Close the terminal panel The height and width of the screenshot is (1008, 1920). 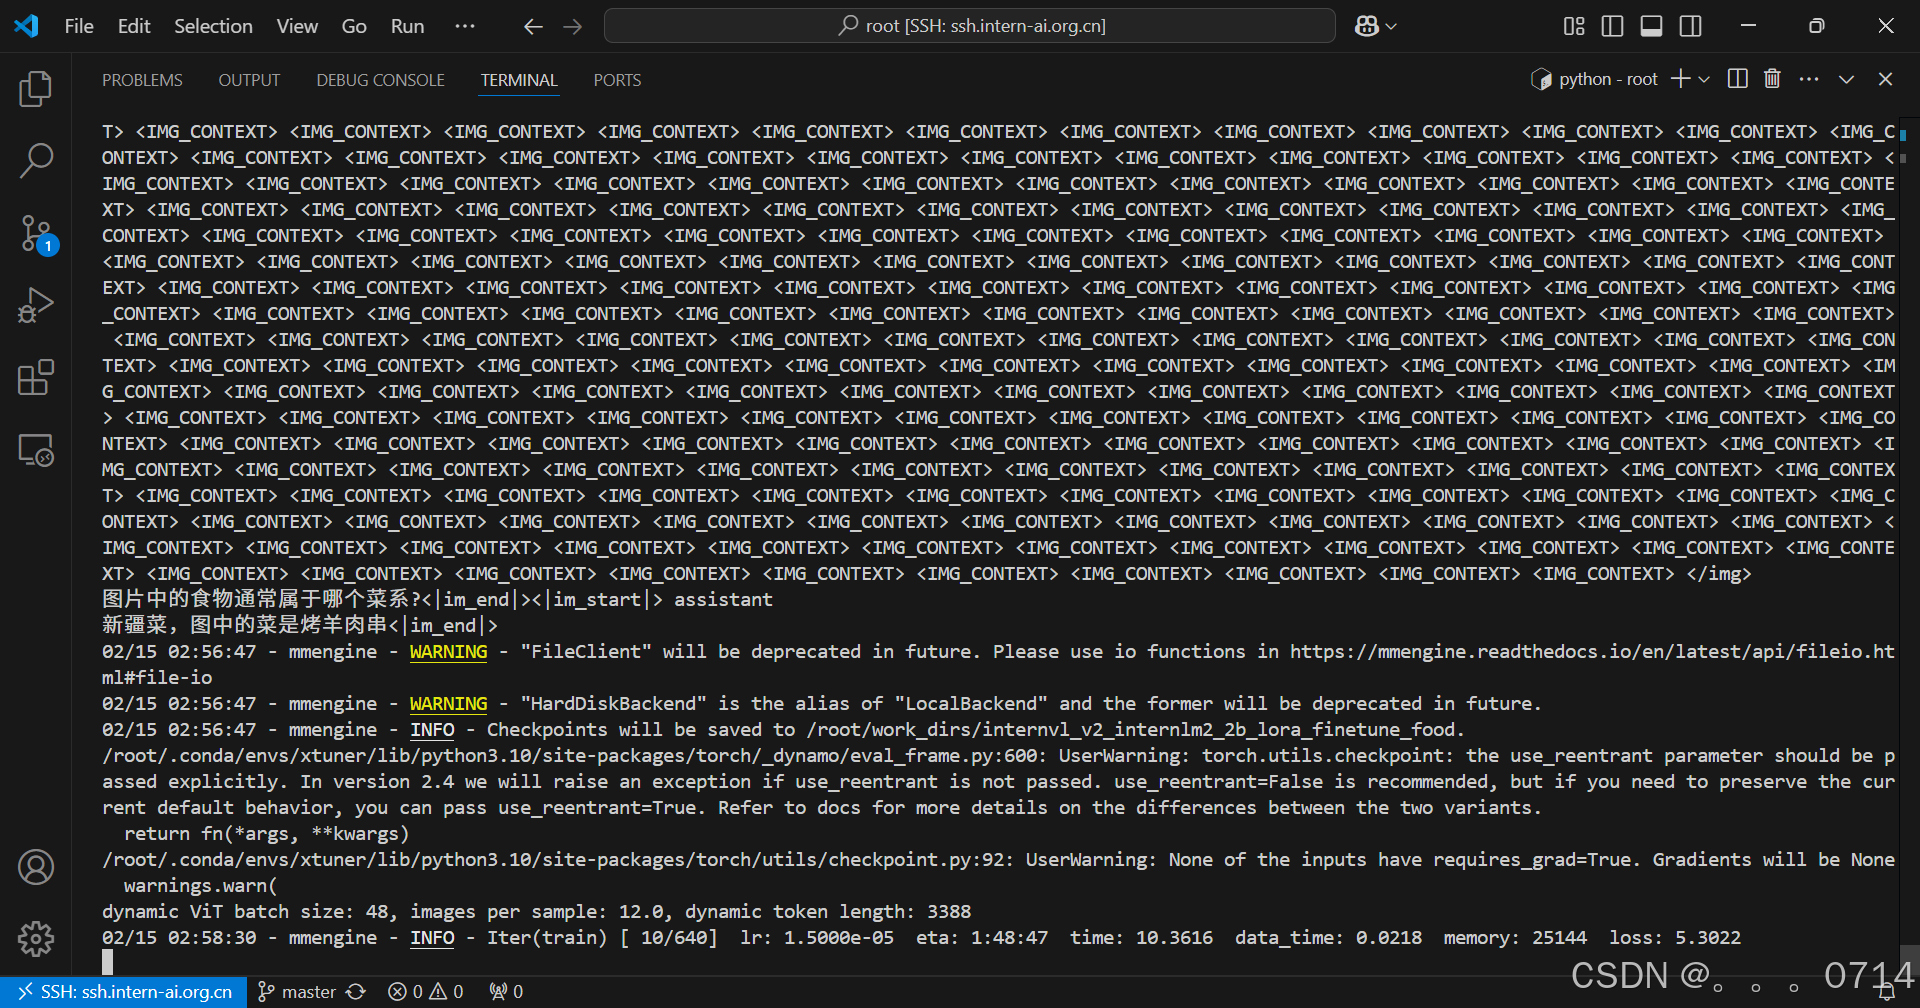pyautogui.click(x=1885, y=79)
